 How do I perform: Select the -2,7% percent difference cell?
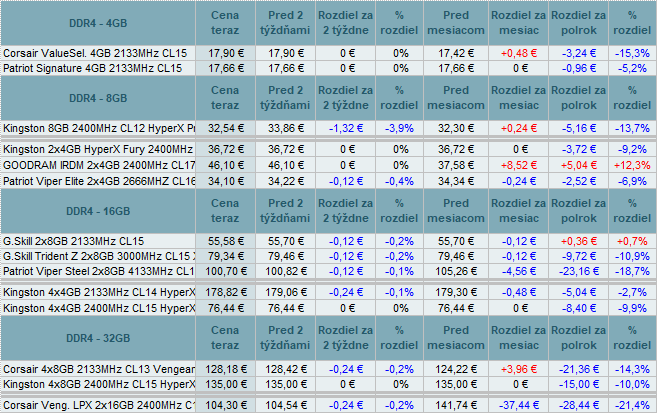pyautogui.click(x=632, y=292)
